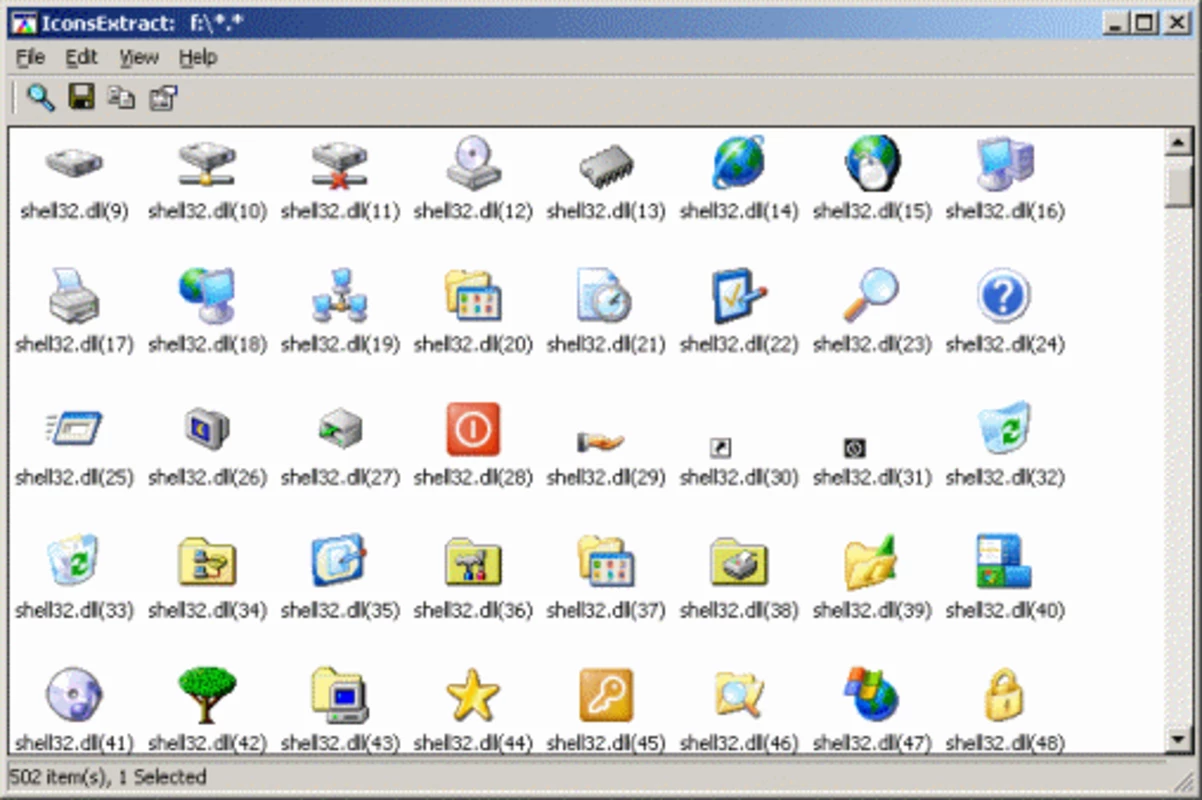Select the checkmark panel icon shell32.dll(22)
Viewport: 1202px width, 800px height.
coord(739,296)
